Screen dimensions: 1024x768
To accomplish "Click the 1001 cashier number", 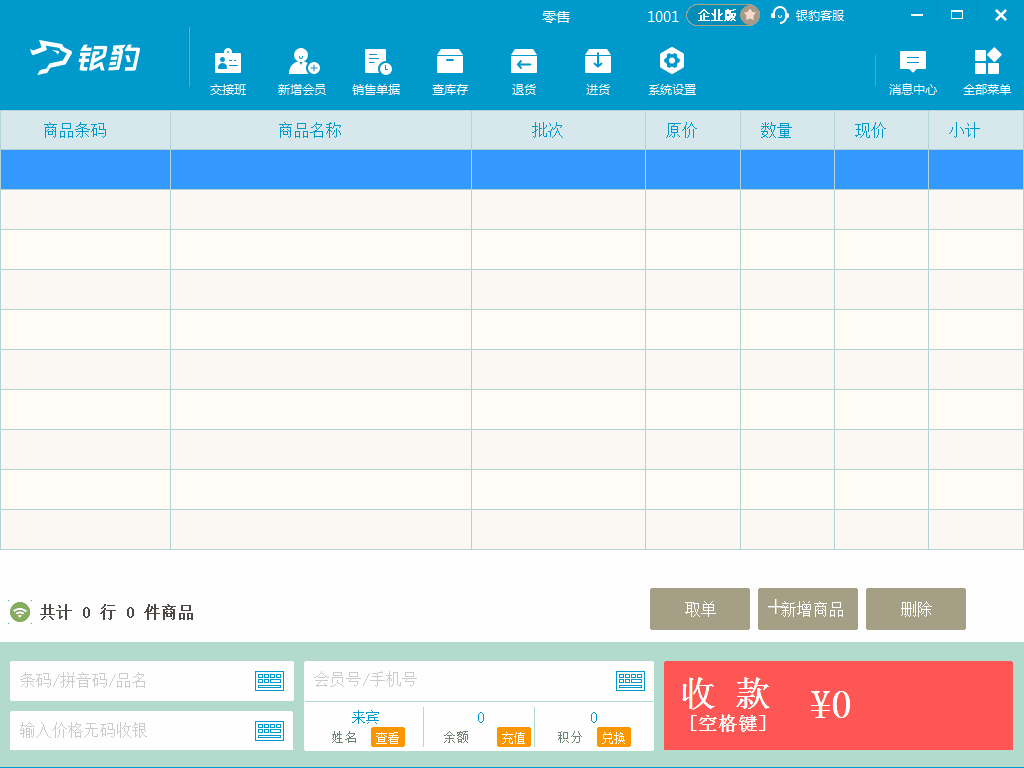I will [x=663, y=16].
